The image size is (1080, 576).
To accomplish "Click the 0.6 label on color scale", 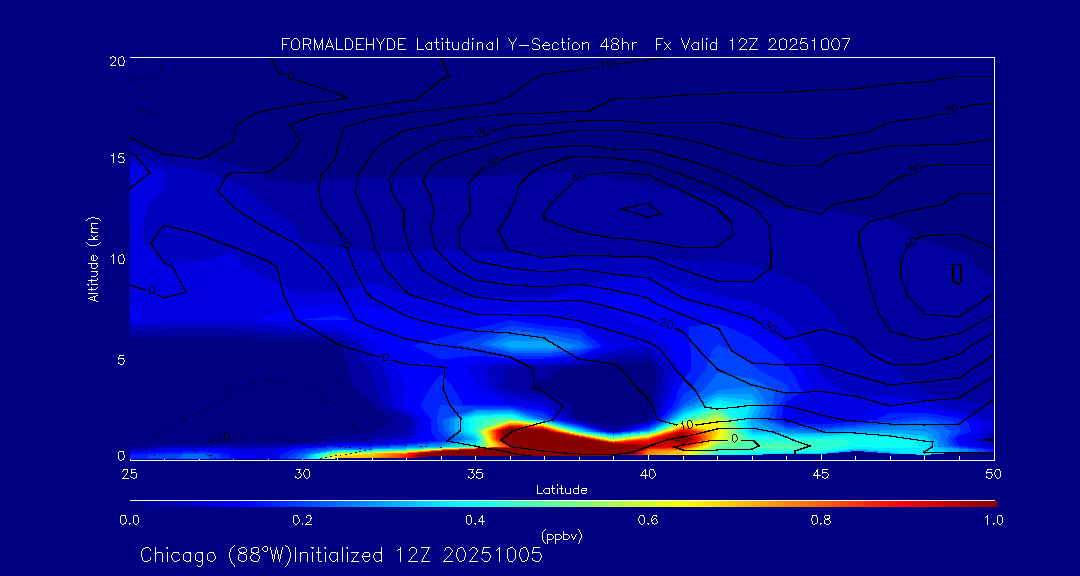I will tap(646, 520).
